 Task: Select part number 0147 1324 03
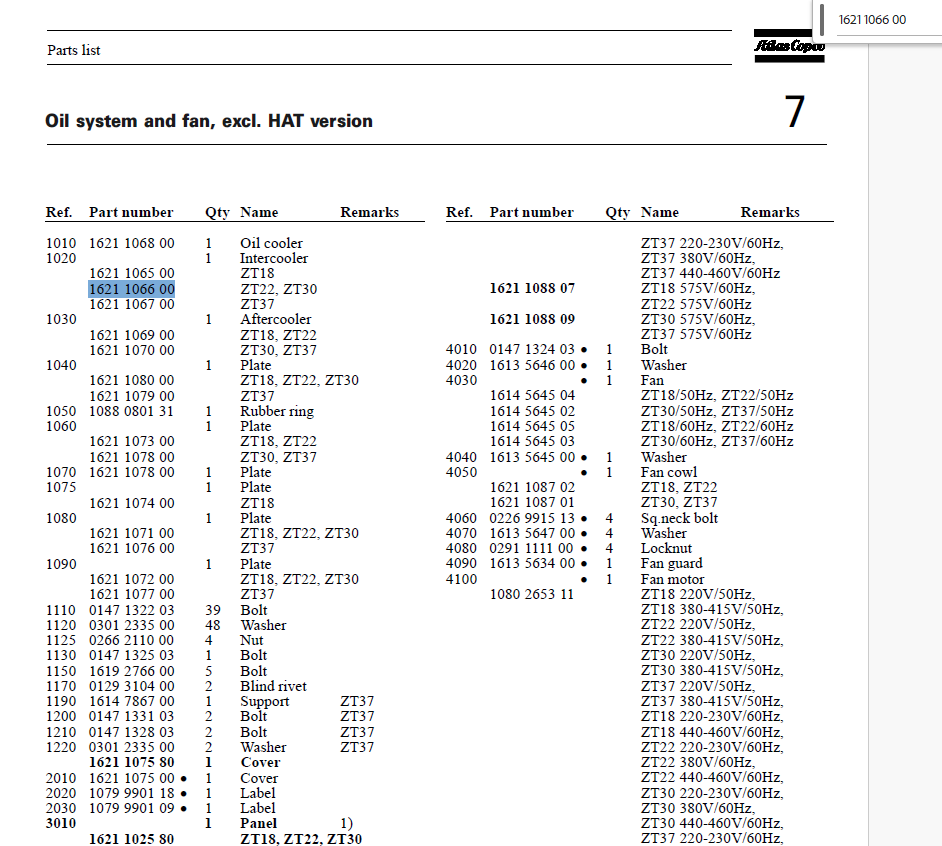click(532, 350)
